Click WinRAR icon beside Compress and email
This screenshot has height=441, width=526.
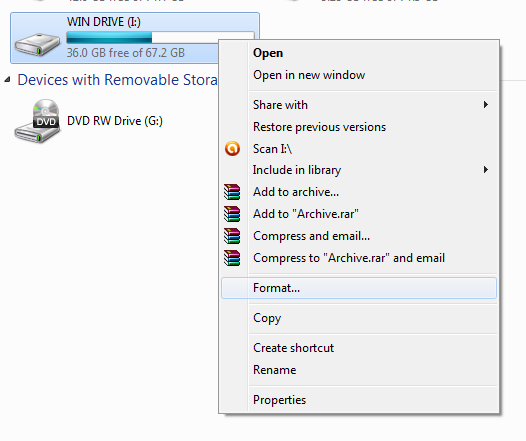[232, 236]
